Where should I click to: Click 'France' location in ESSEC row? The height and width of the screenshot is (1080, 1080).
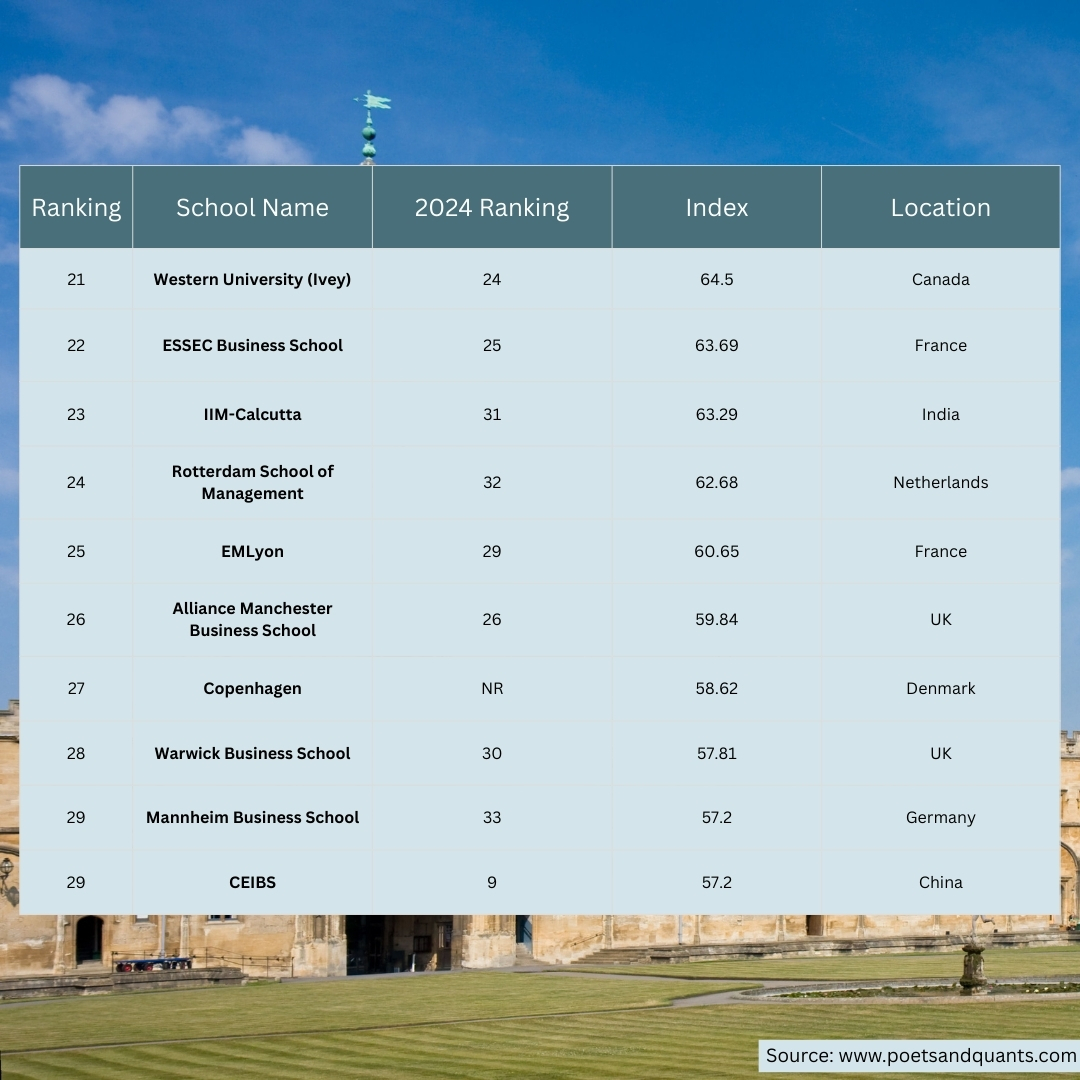point(940,345)
